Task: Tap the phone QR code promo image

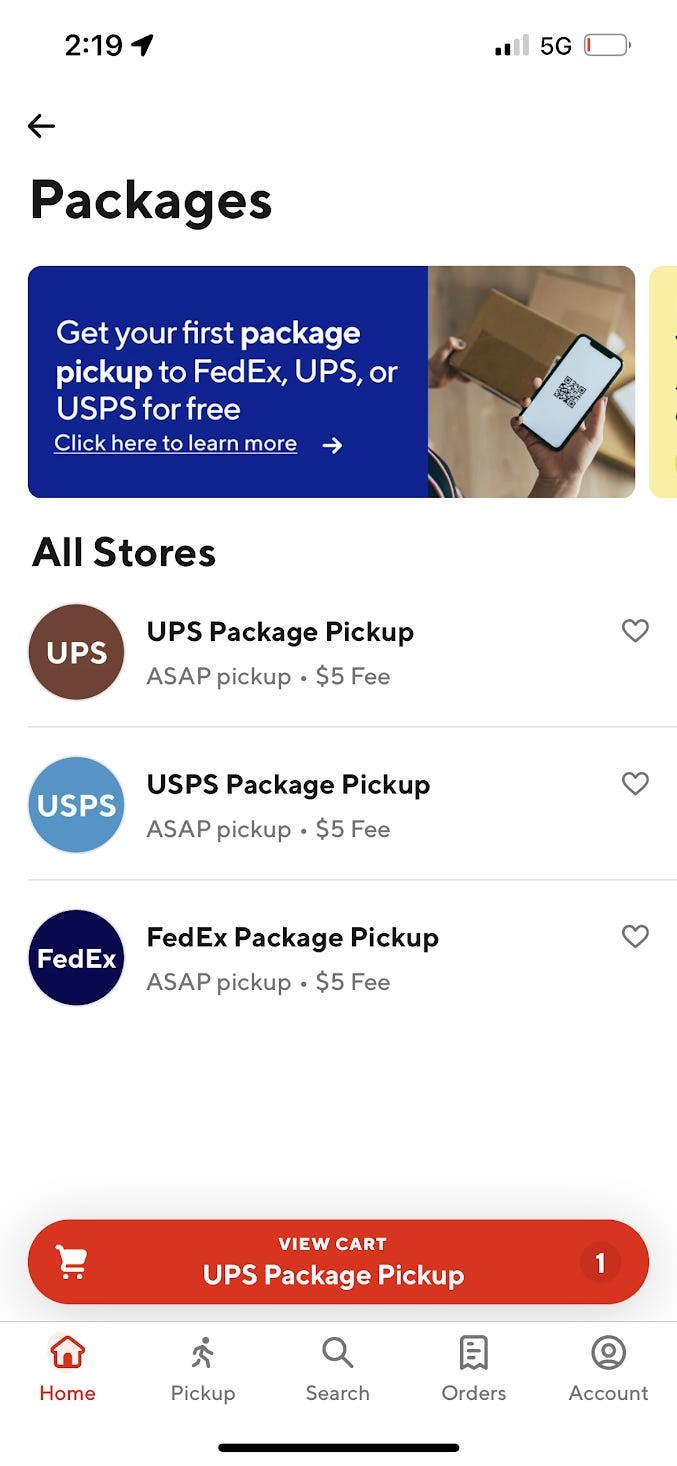Action: click(531, 381)
